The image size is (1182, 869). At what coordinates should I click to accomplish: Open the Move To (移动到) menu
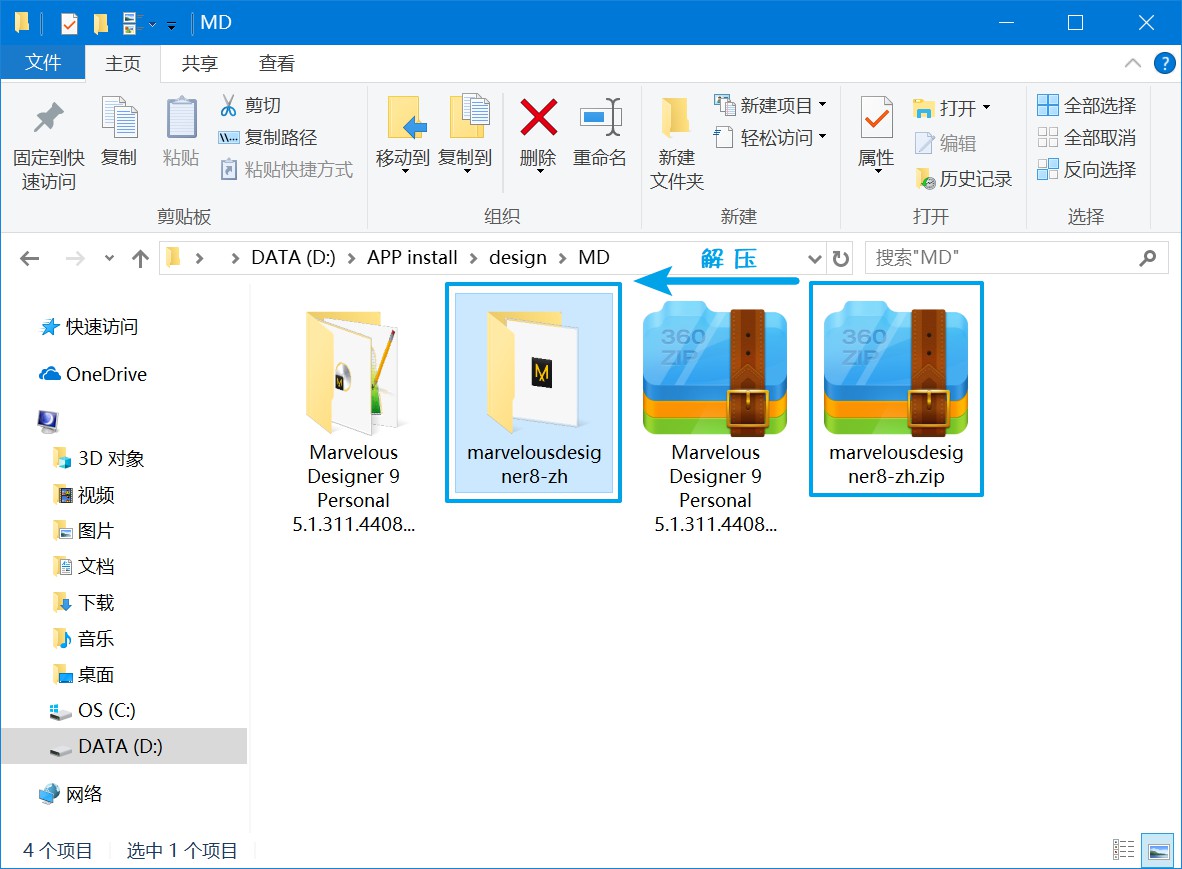click(x=403, y=134)
